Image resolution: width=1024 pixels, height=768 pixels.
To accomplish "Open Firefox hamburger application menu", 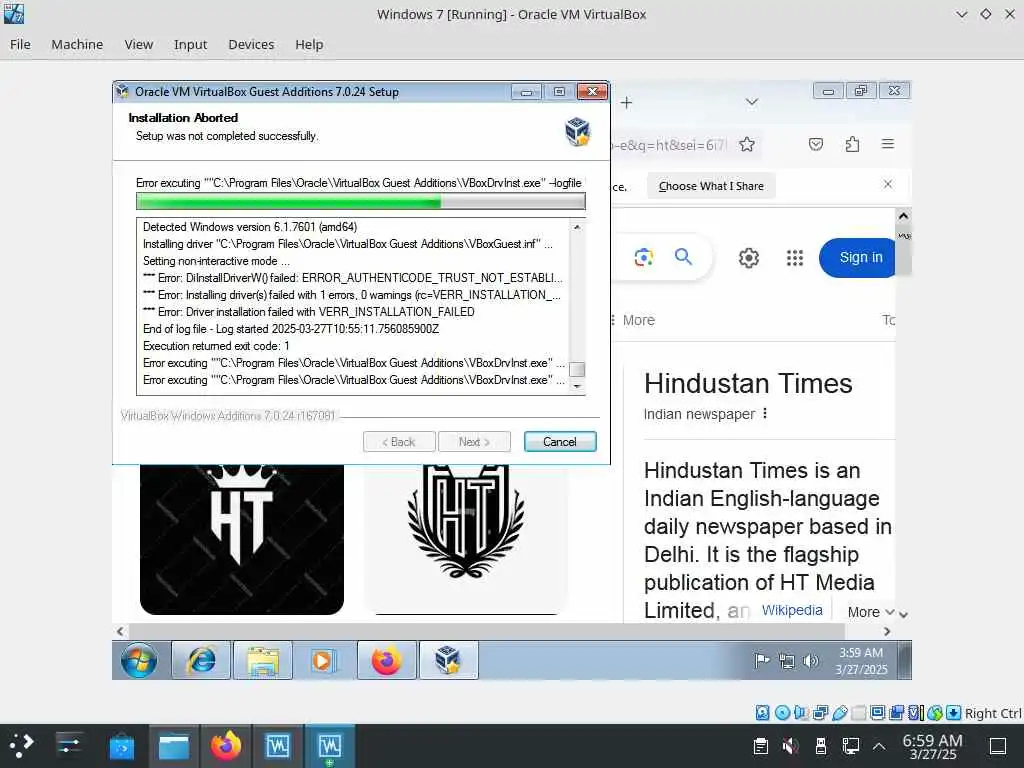I will pos(888,144).
